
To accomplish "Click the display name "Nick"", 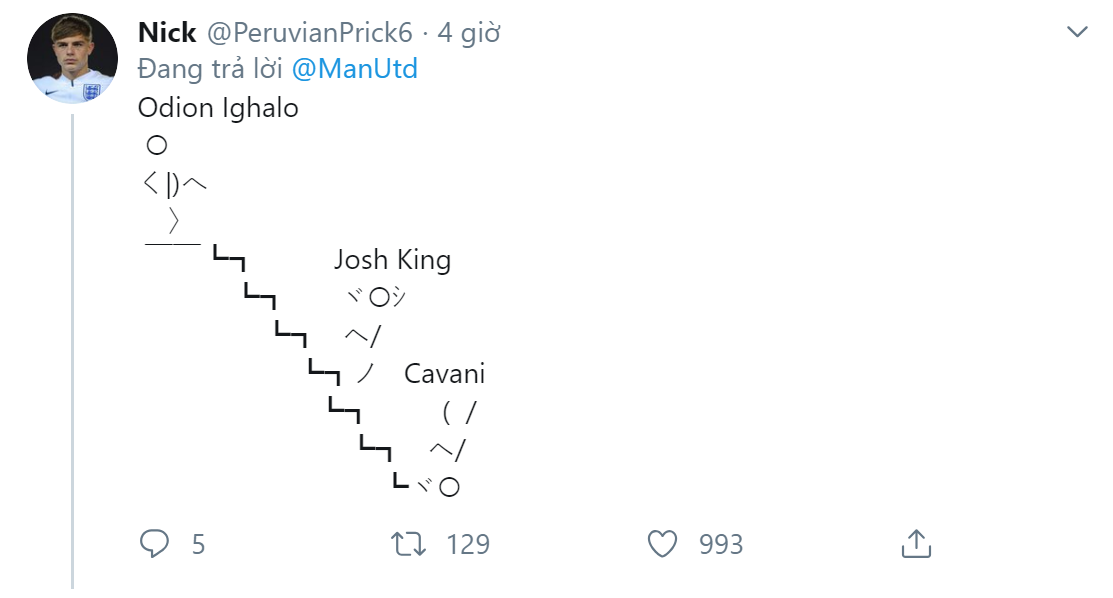I will point(167,33).
